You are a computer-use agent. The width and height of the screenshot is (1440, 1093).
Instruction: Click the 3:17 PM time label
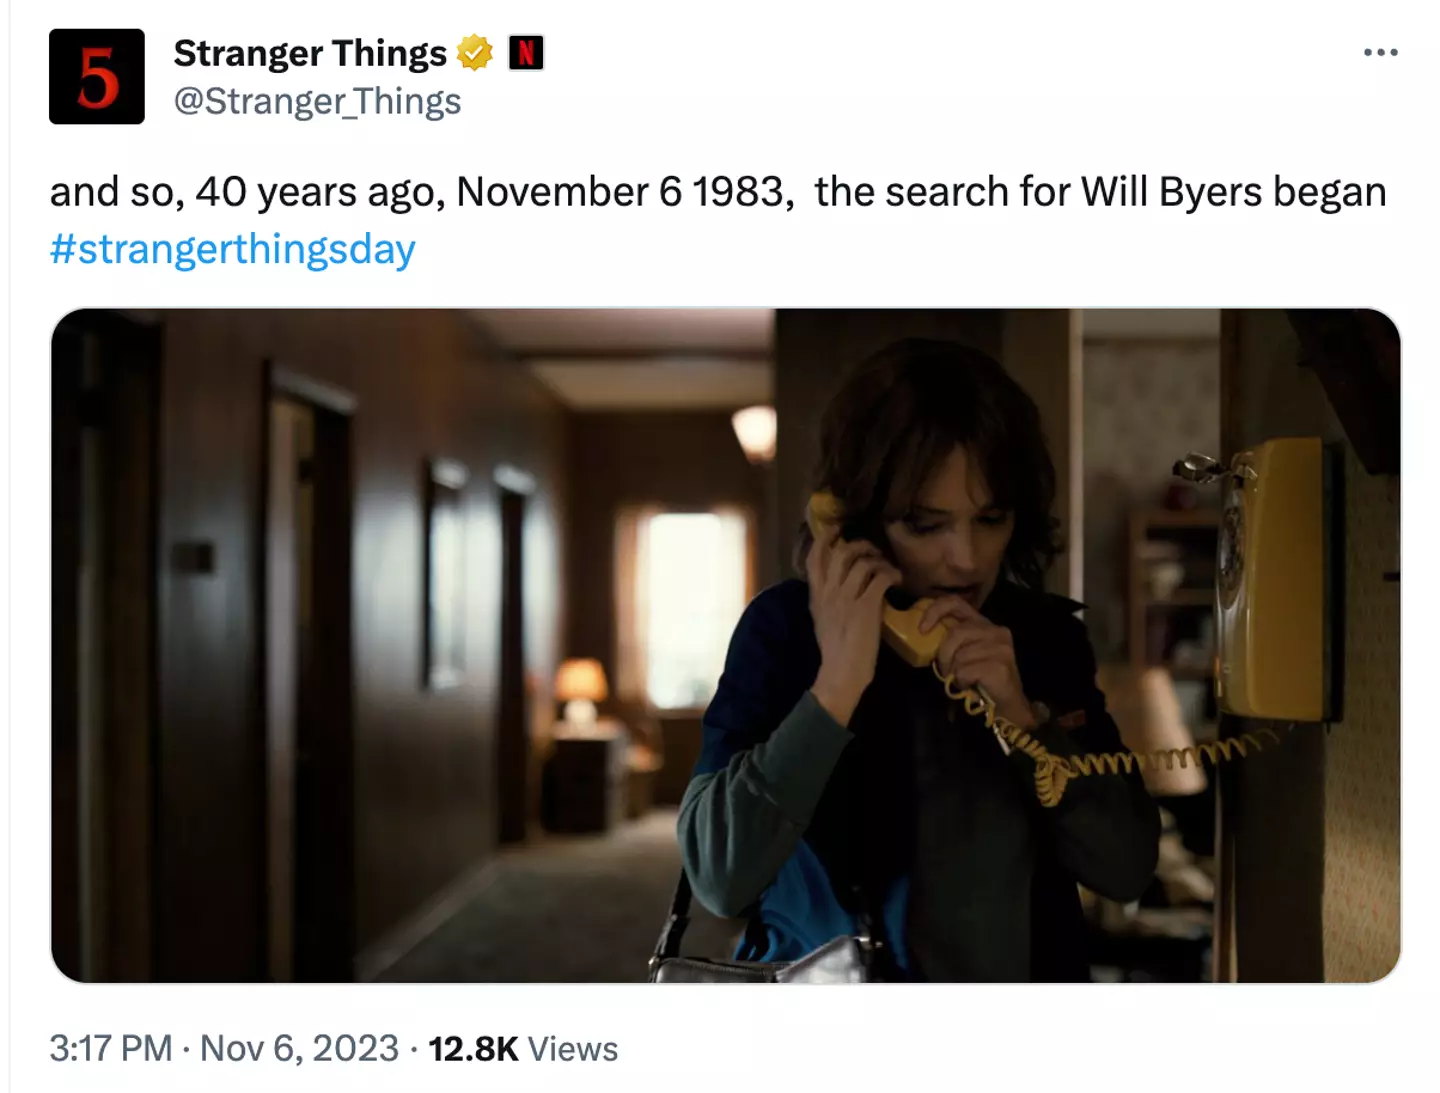click(112, 1050)
